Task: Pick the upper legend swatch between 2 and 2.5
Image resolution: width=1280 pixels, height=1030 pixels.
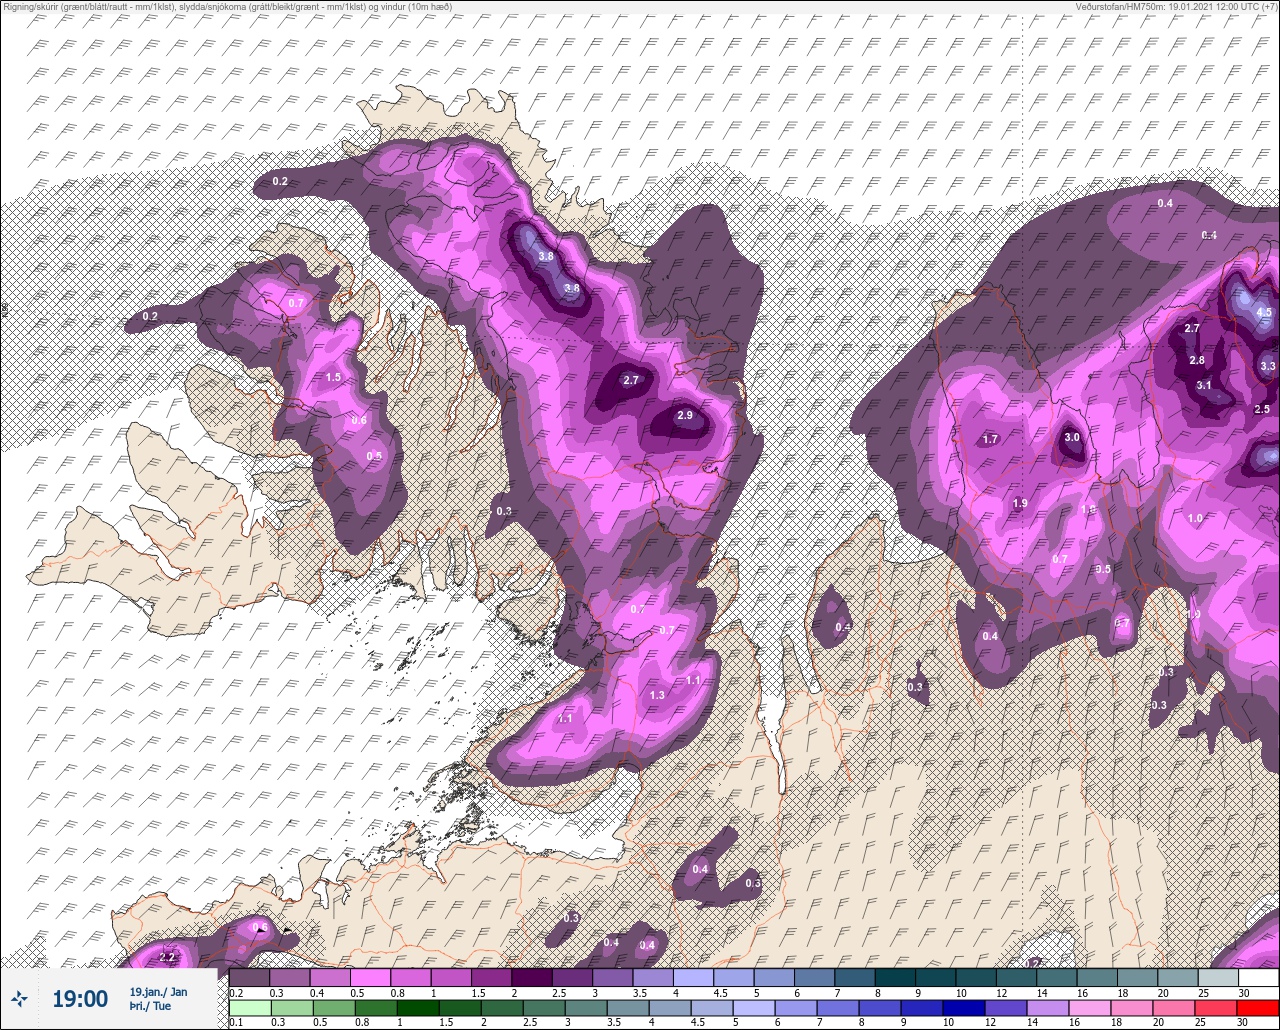Action: [531, 977]
